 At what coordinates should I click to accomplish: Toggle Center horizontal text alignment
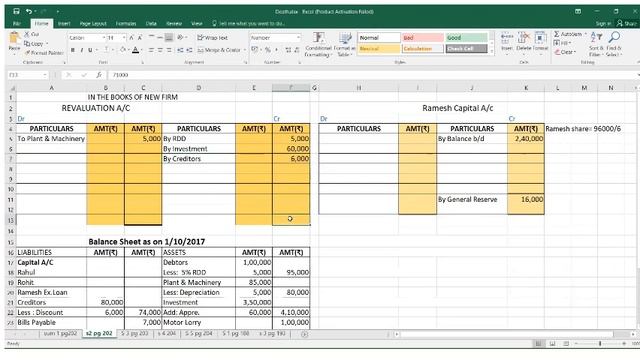160,50
